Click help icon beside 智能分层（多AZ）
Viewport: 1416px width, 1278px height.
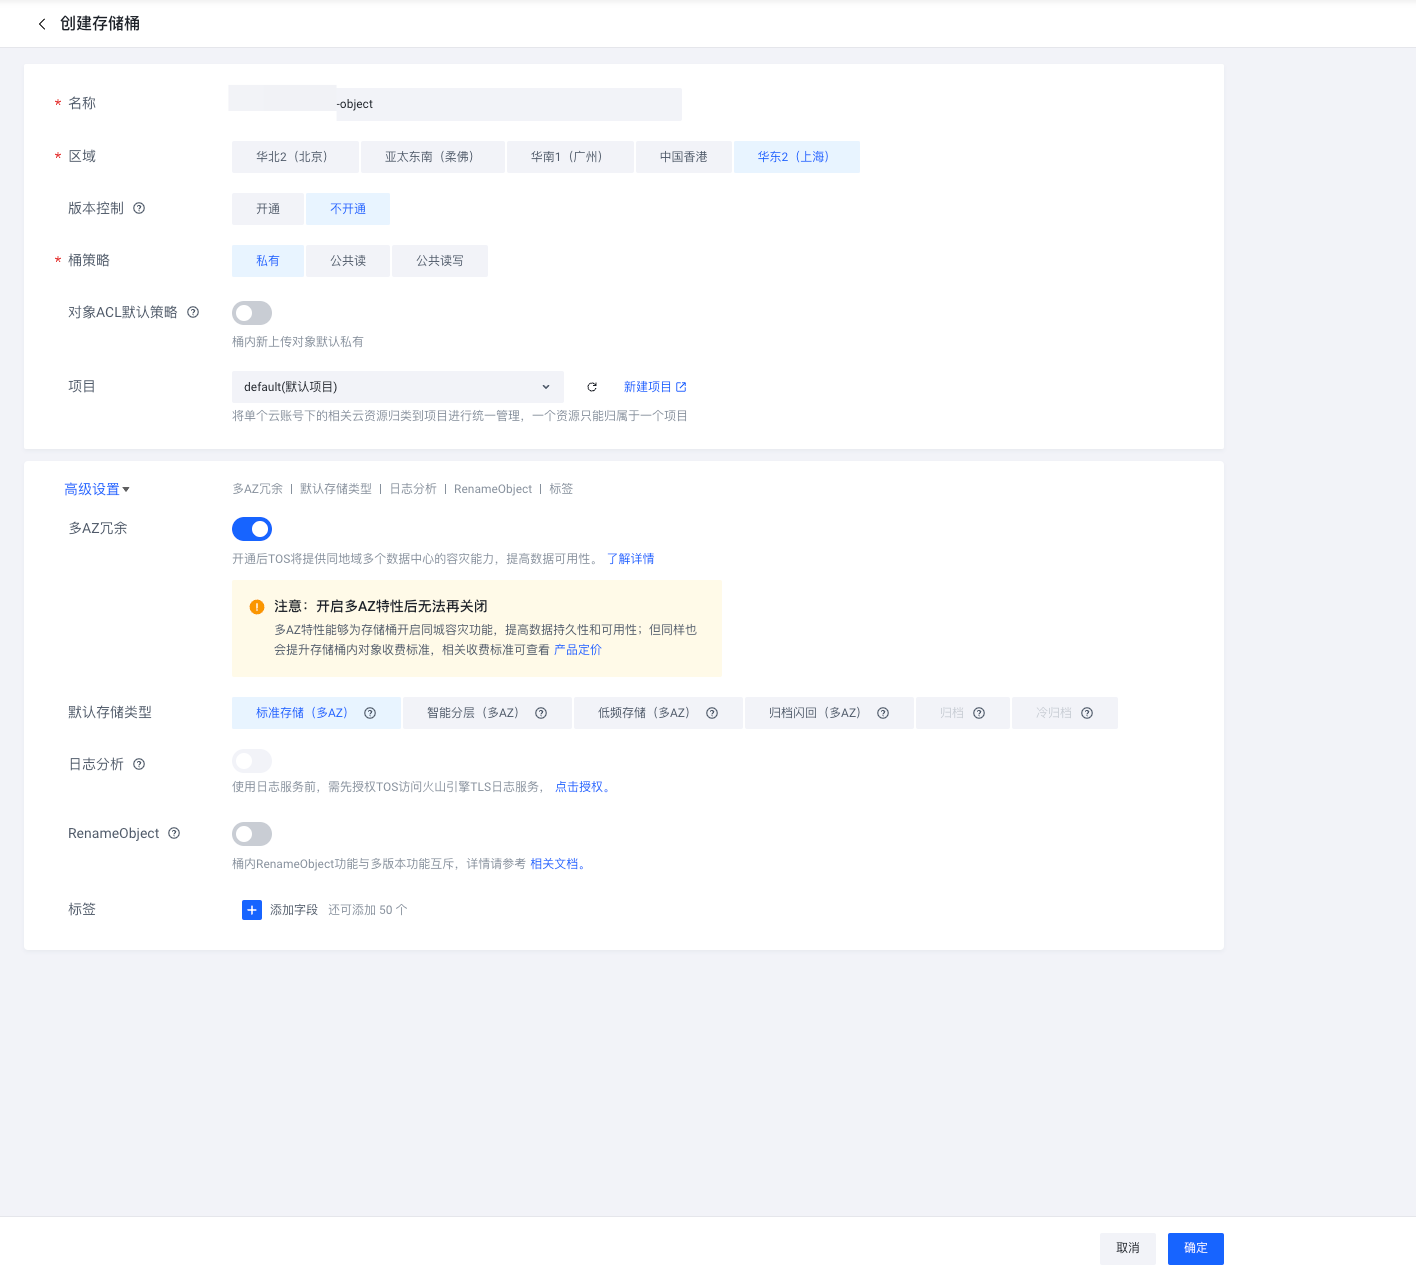[x=541, y=713]
